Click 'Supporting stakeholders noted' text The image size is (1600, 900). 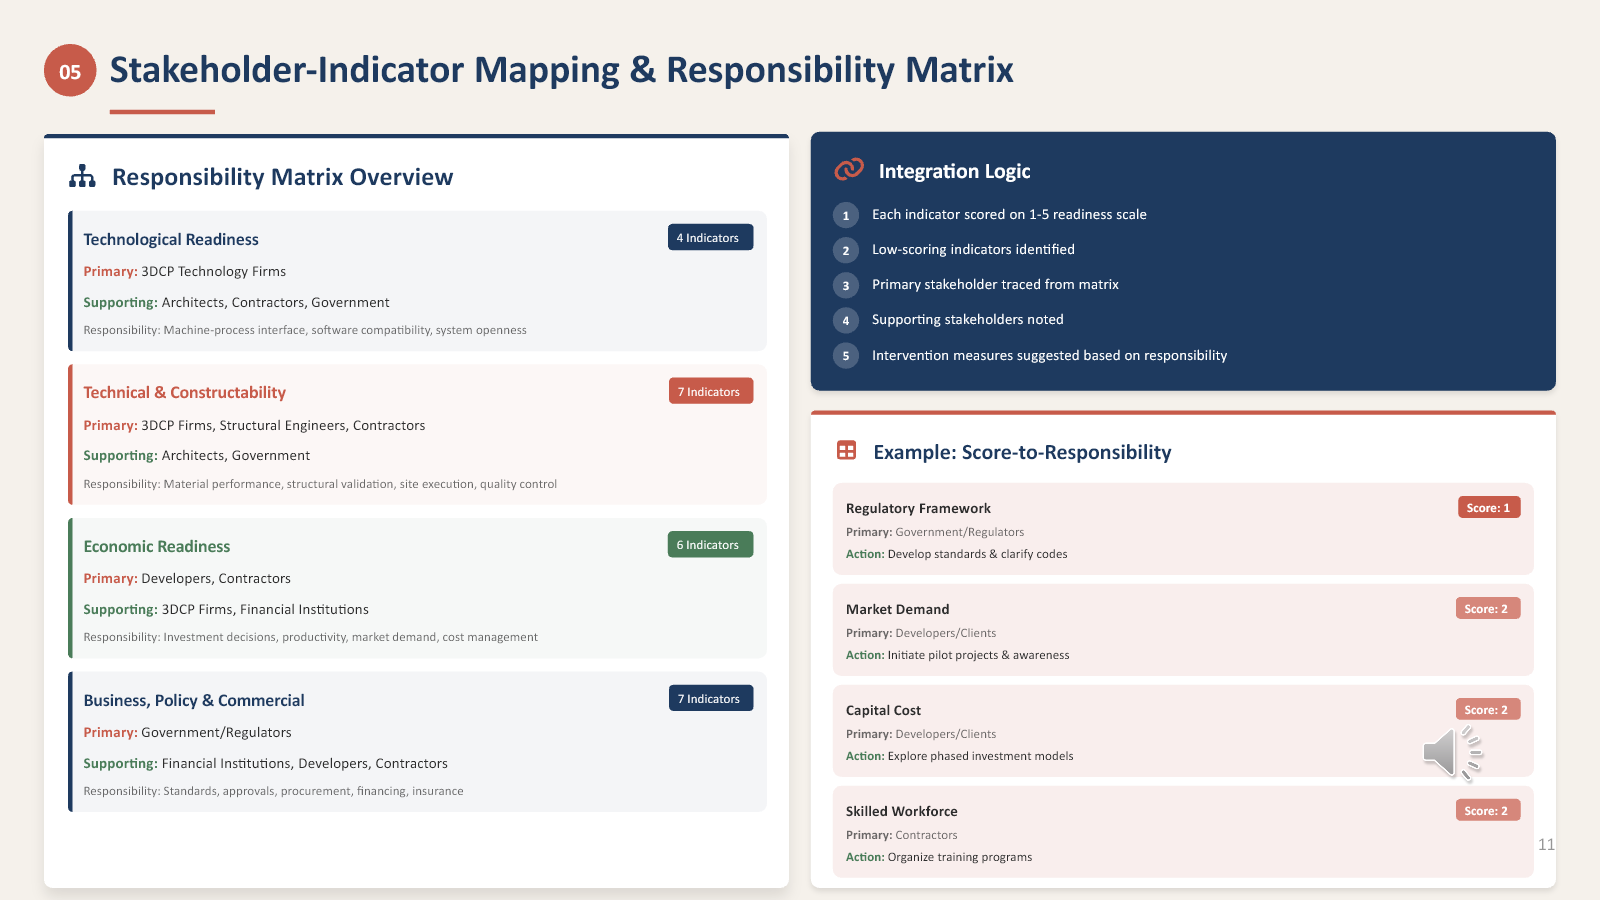[967, 319]
